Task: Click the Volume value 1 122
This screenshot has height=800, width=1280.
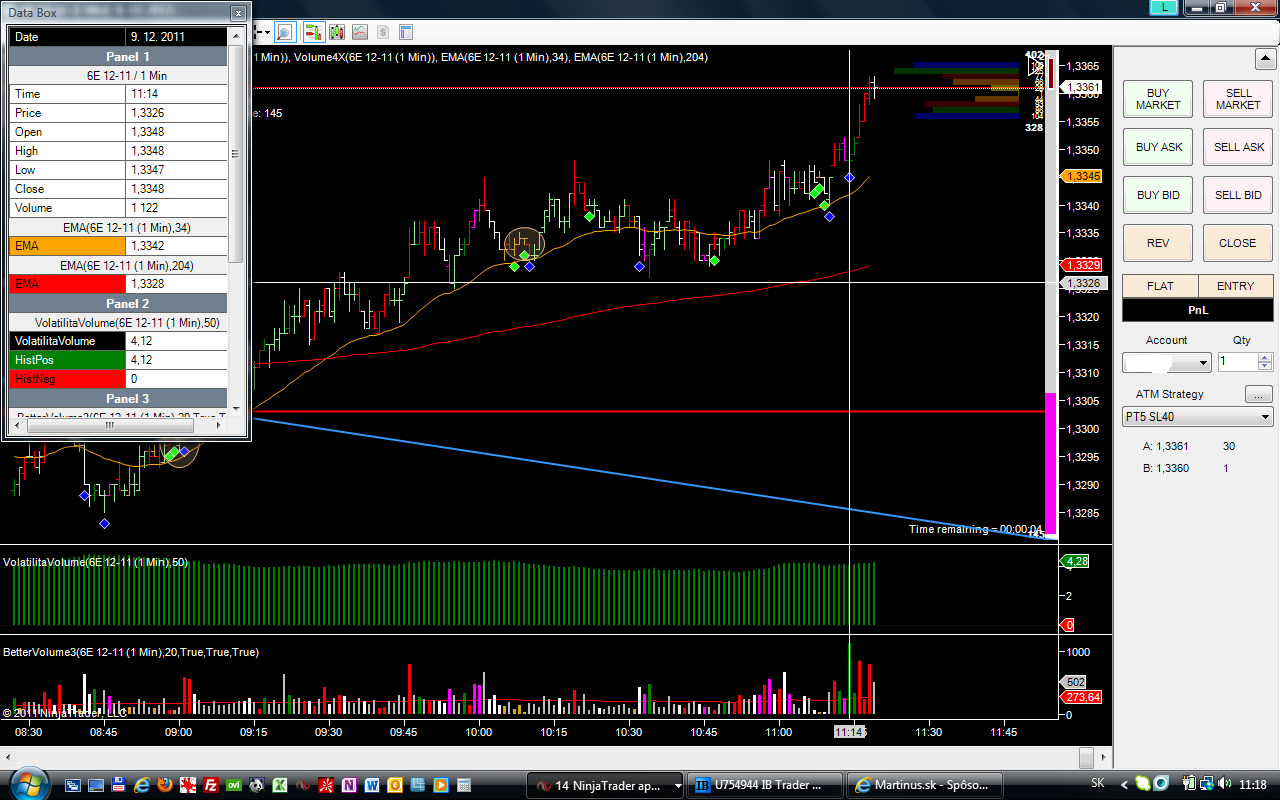Action: pos(177,208)
